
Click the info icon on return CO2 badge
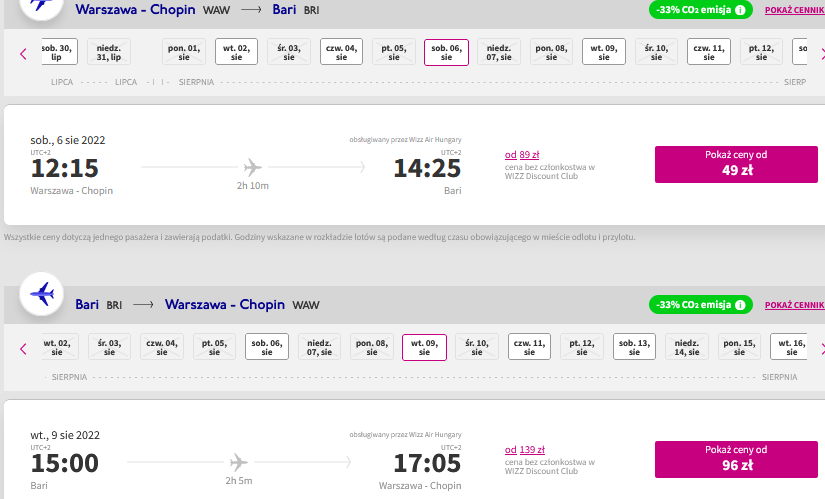coord(740,305)
